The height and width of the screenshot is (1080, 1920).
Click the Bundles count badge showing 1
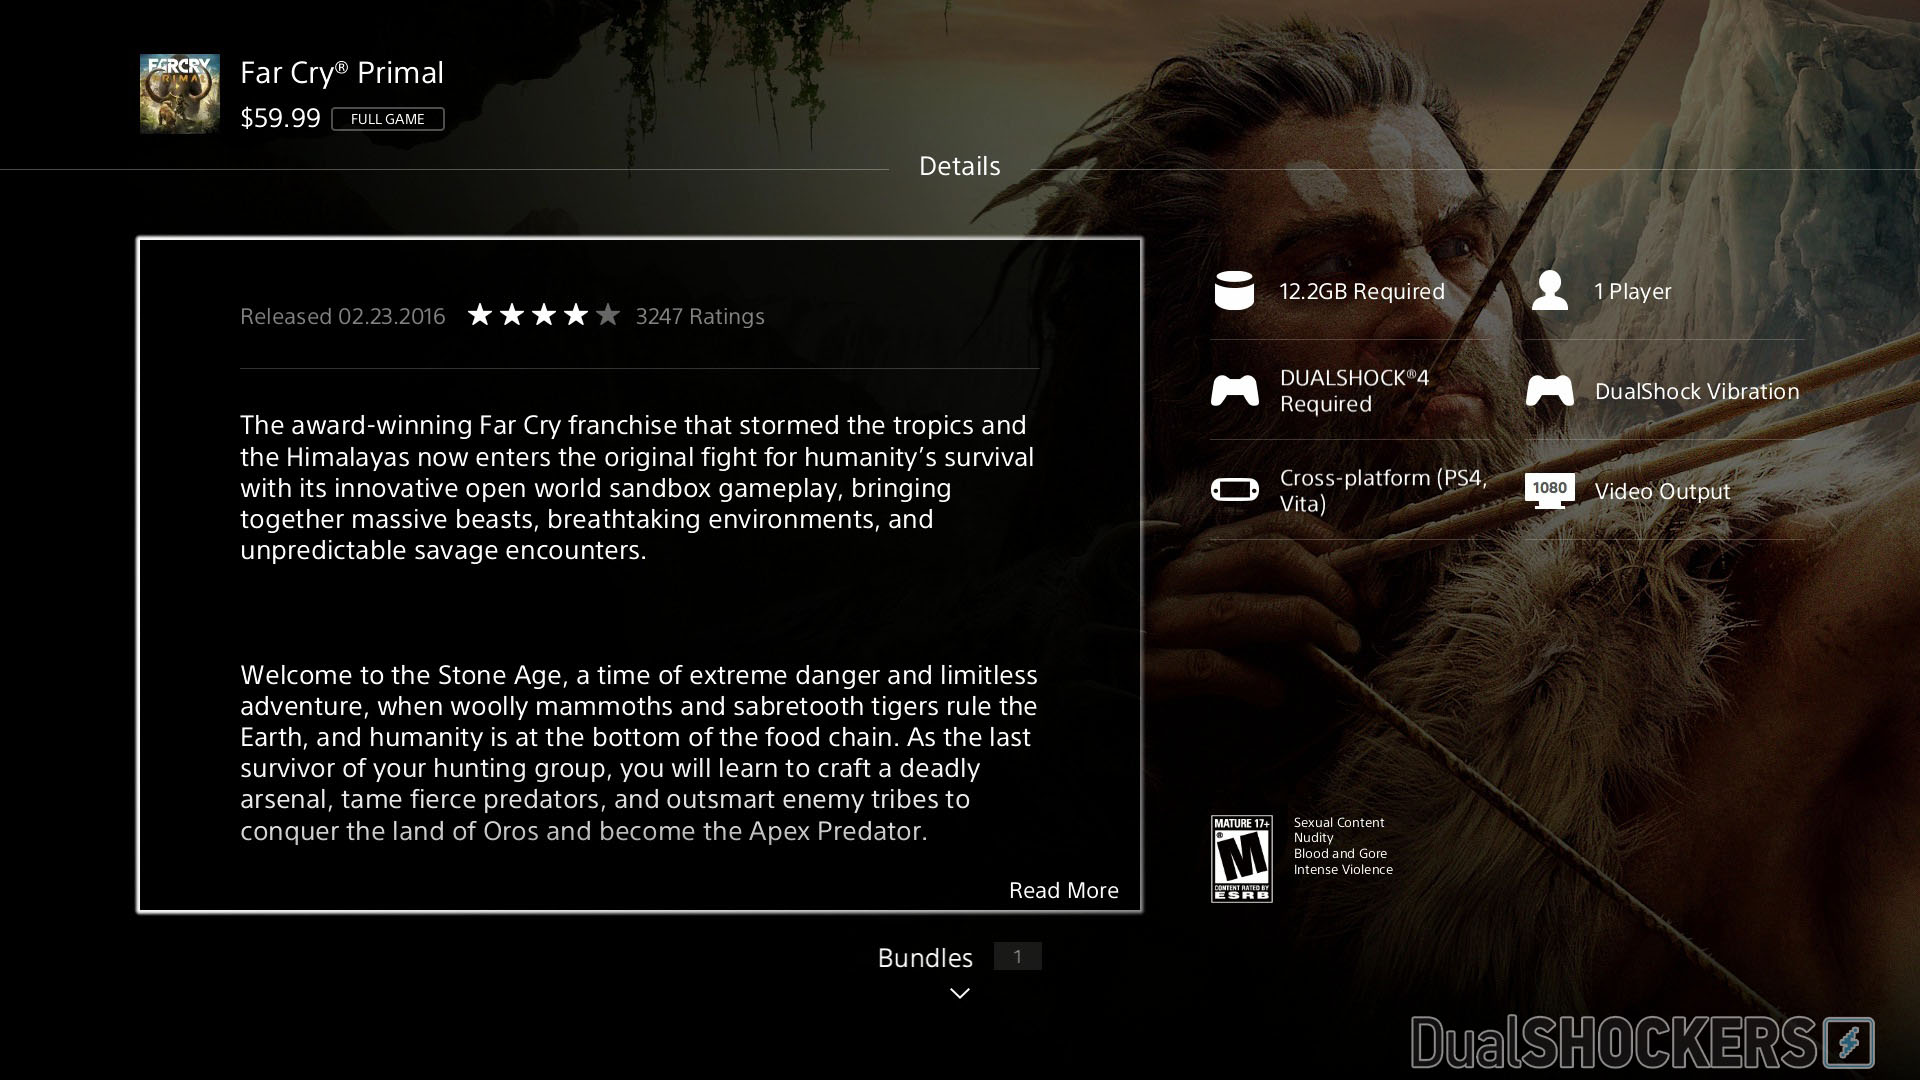(1017, 957)
